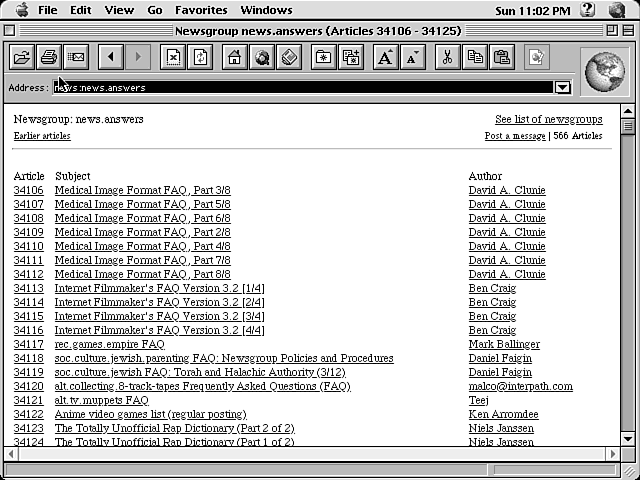This screenshot has height=480, width=640.
Task: Click the vertical scrollbar down arrow
Action: tap(628, 438)
